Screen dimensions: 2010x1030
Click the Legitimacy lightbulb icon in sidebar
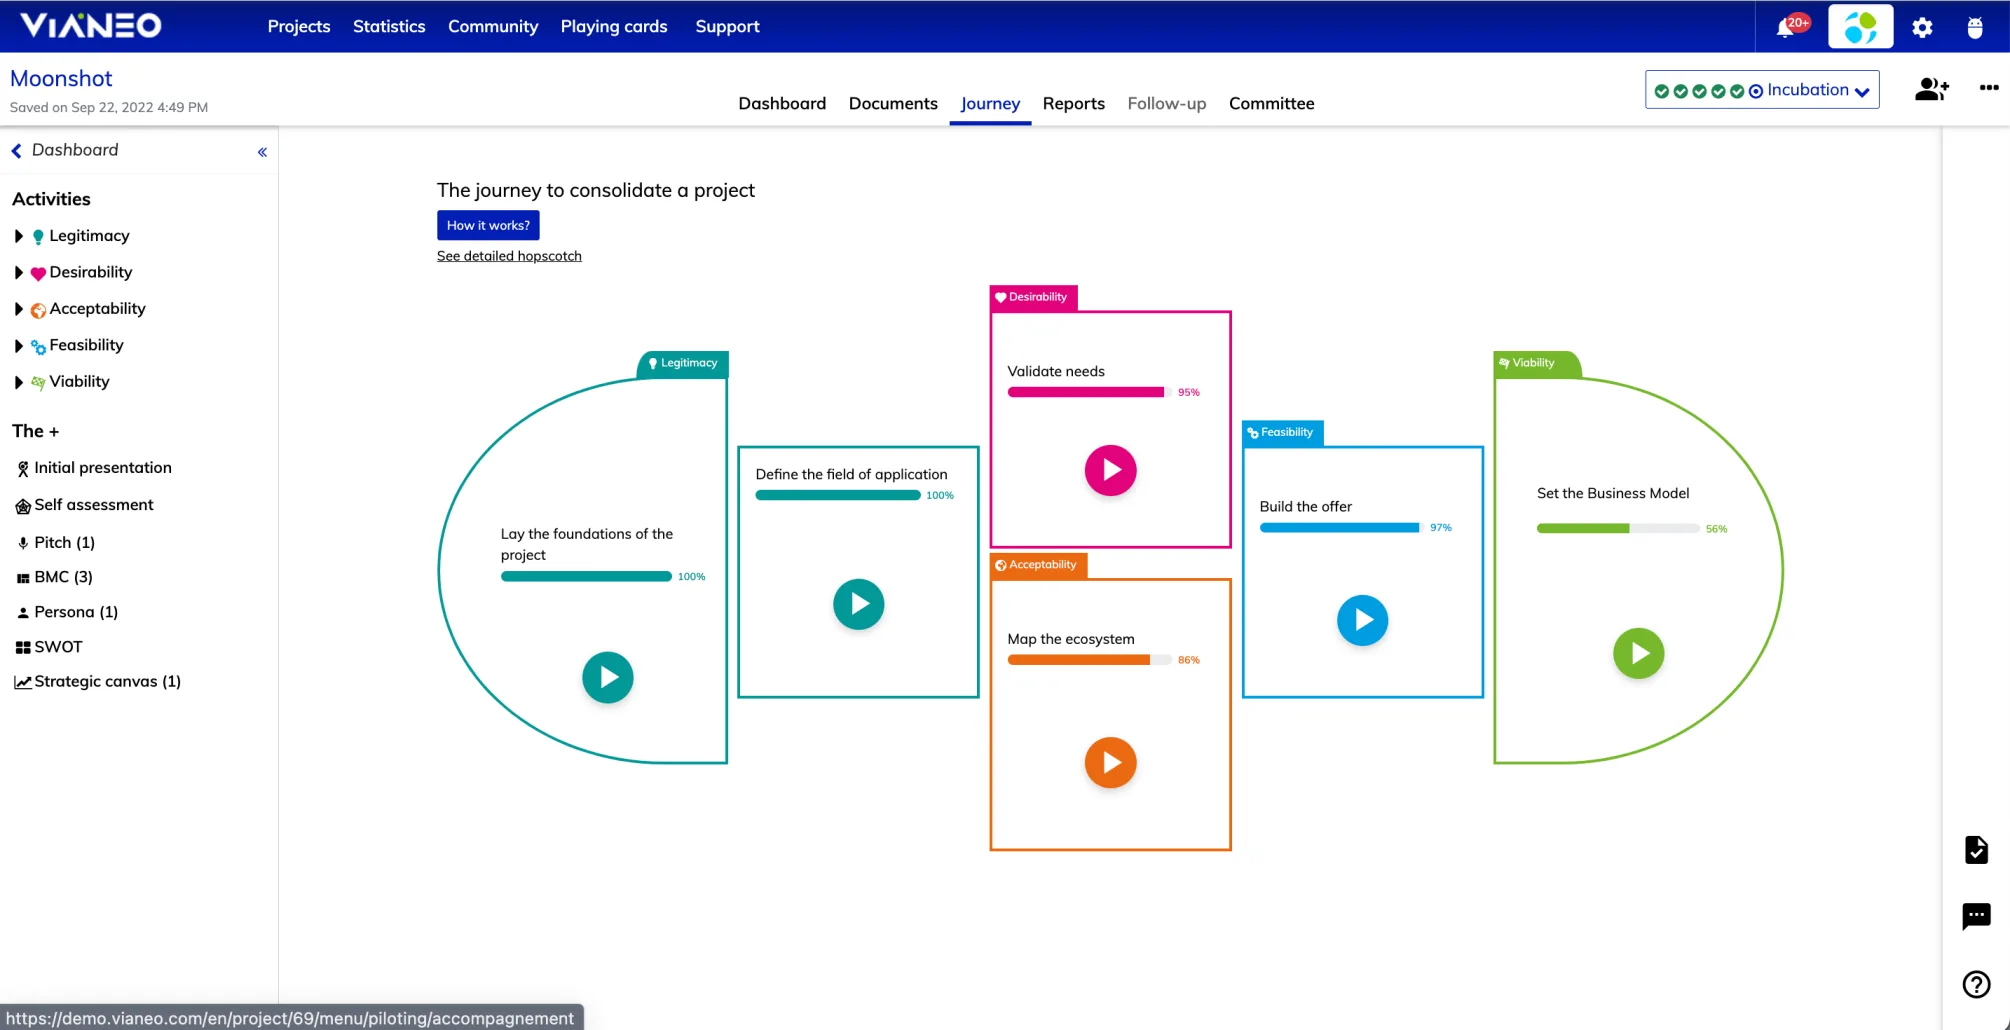pos(38,237)
